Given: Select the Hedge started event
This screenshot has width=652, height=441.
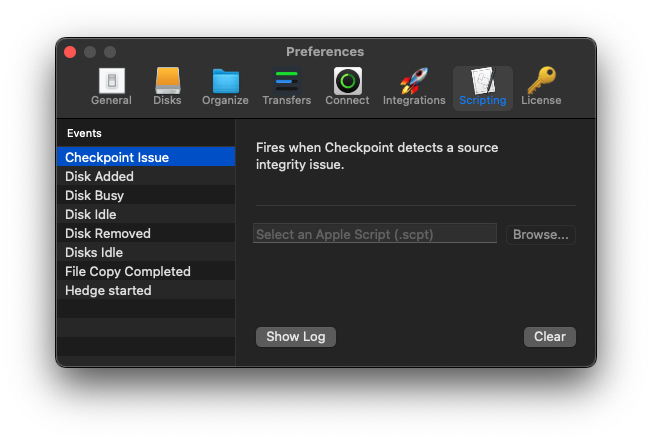Looking at the screenshot, I should coord(146,291).
